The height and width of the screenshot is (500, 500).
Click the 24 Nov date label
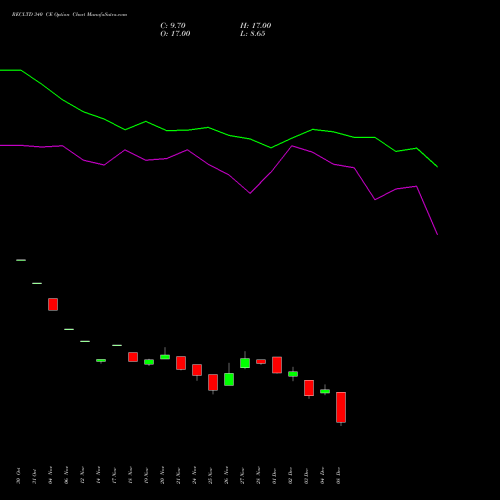[x=194, y=476]
